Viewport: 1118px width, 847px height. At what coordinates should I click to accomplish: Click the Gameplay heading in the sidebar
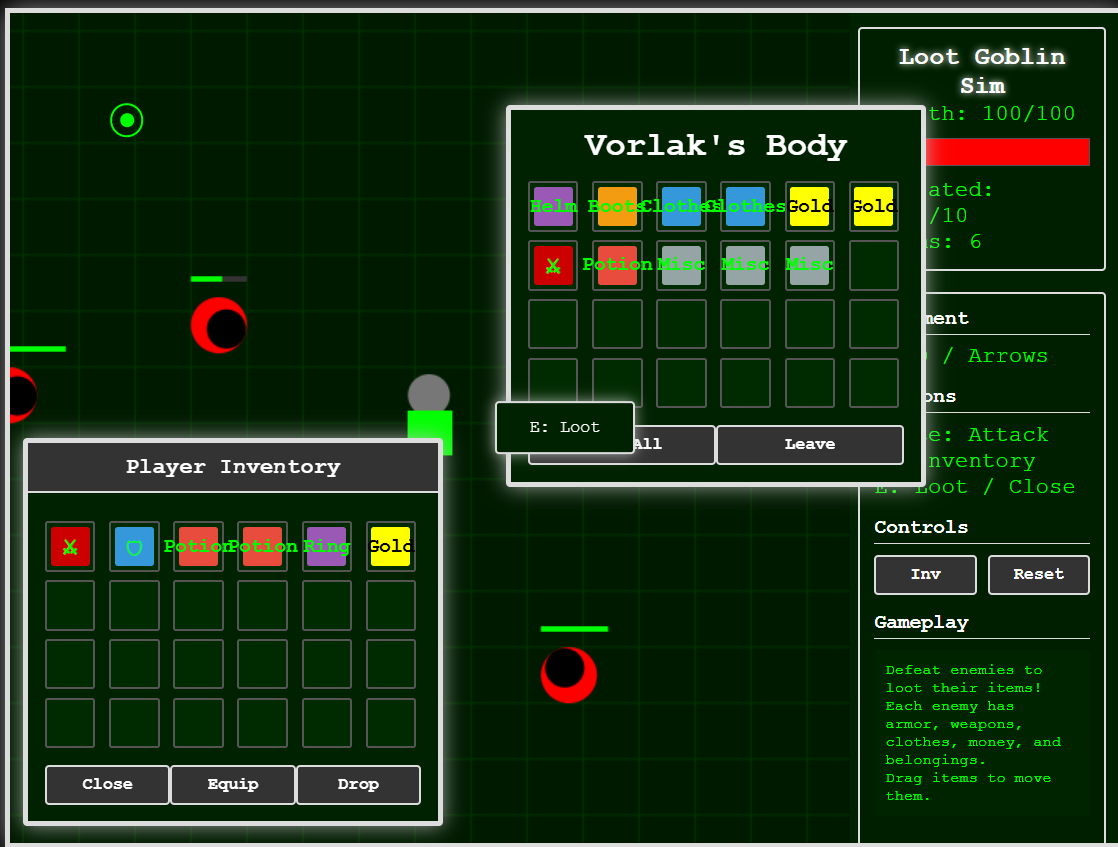click(921, 622)
